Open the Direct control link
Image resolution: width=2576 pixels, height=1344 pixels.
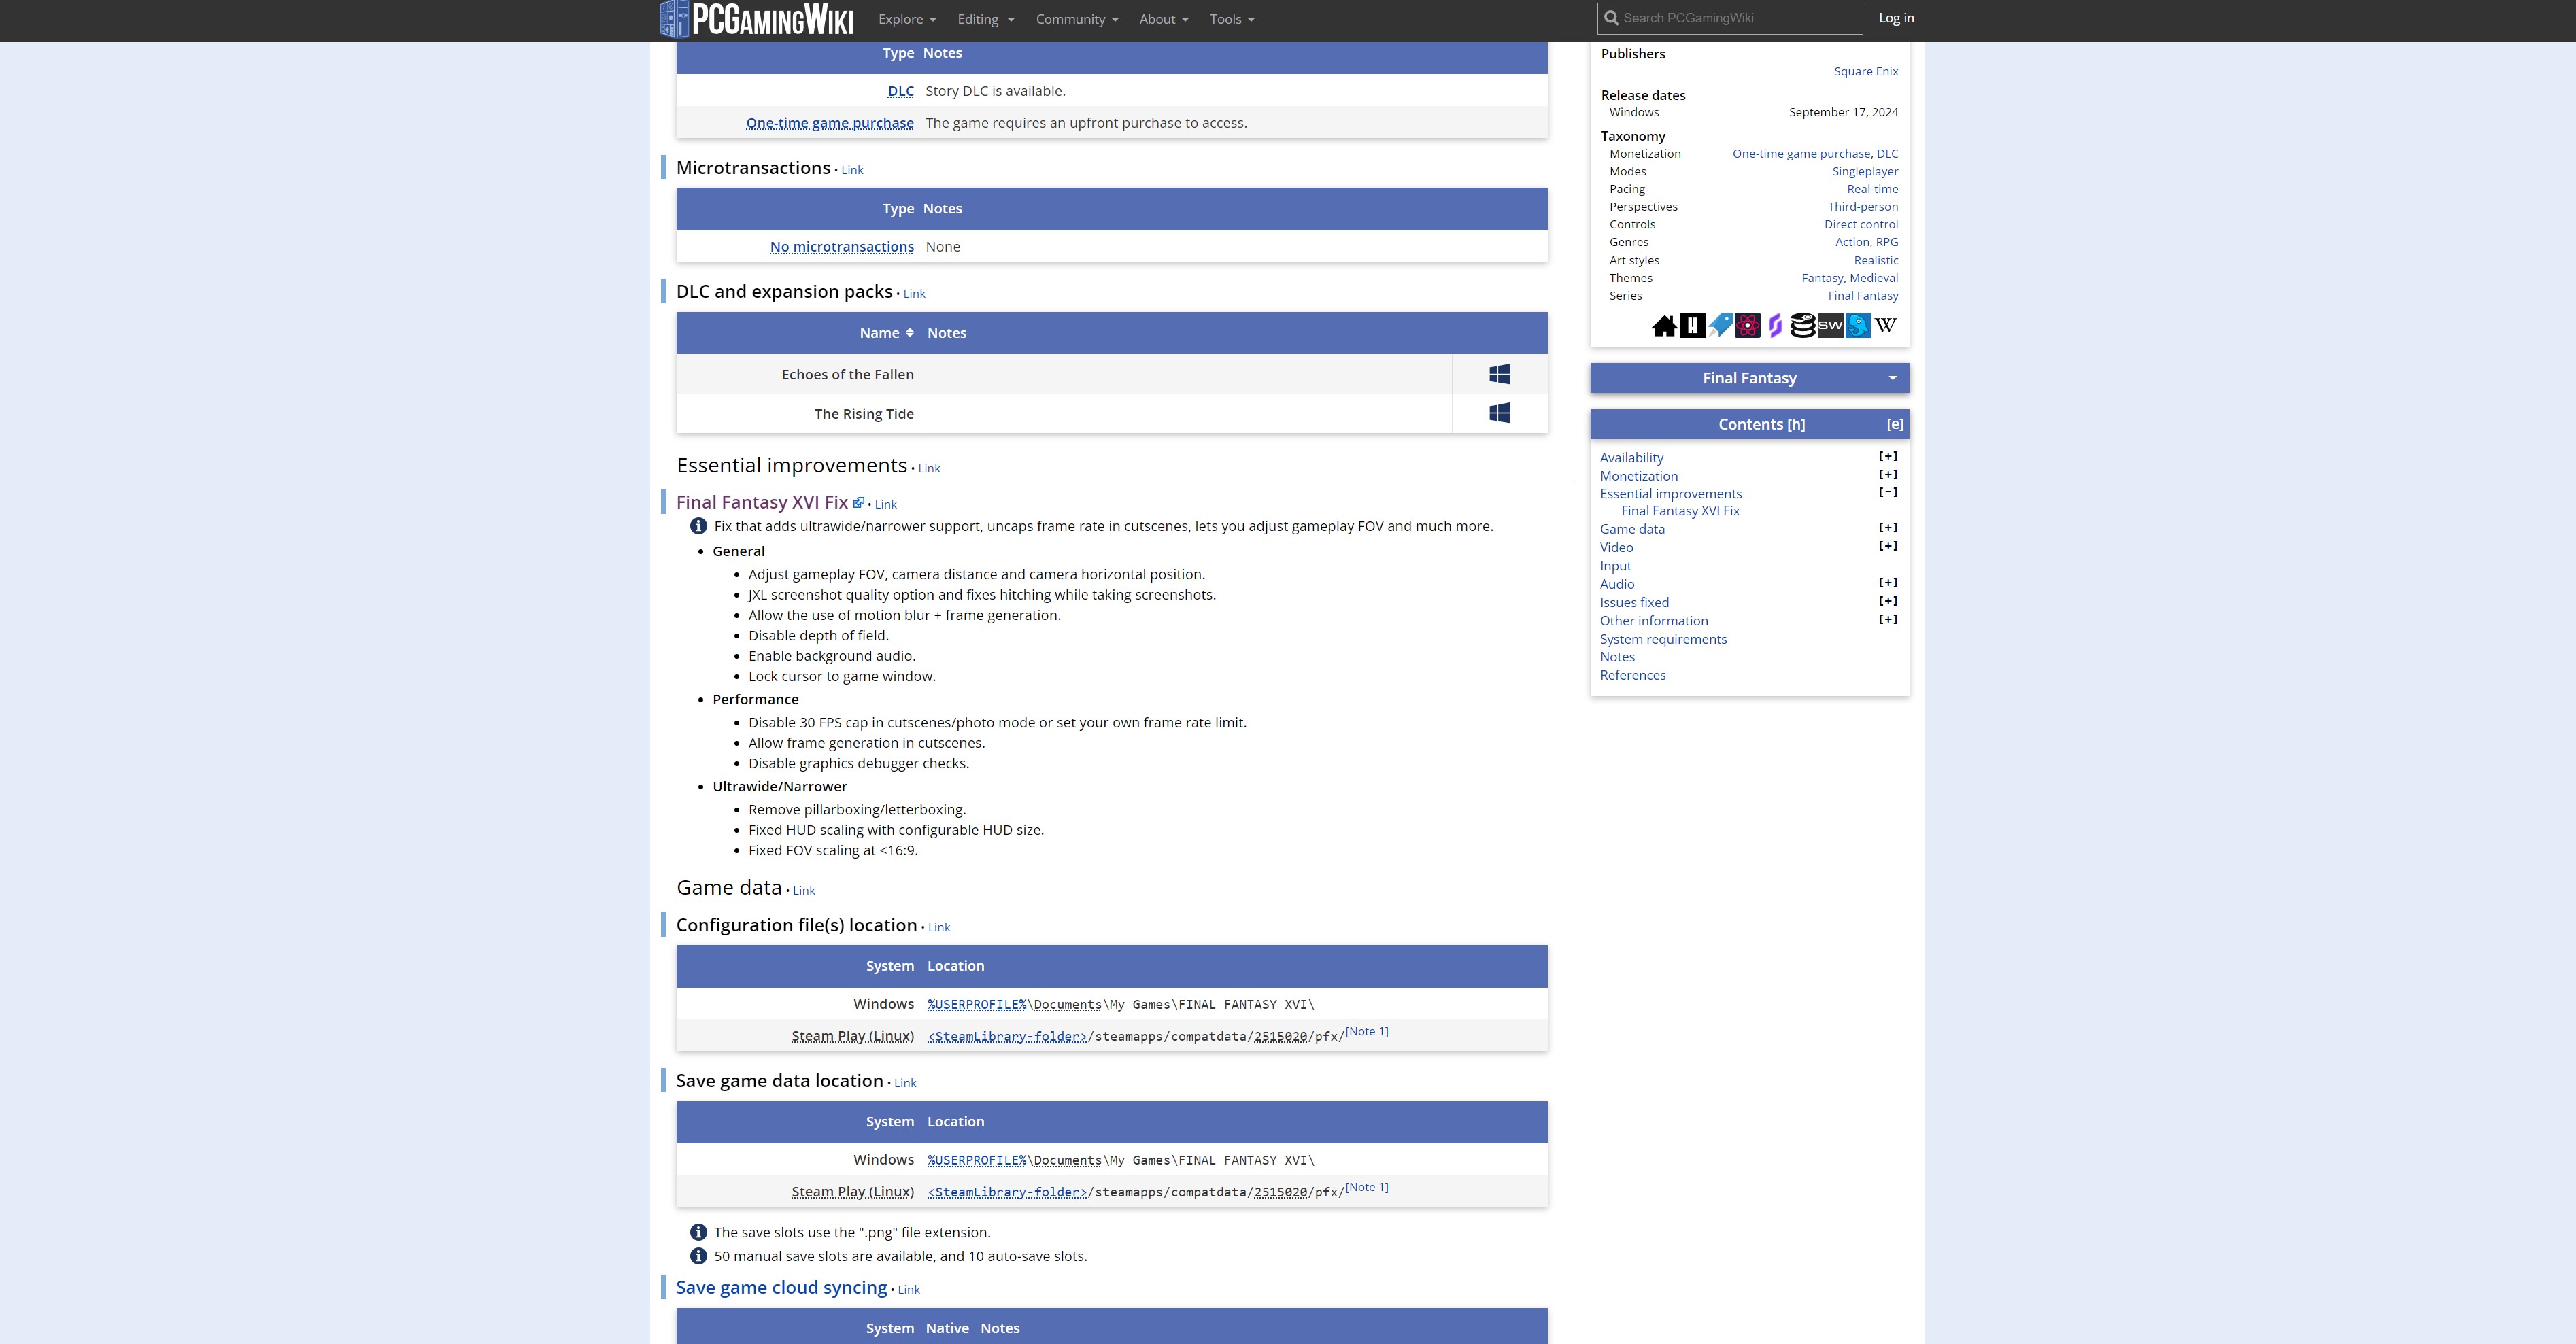pos(1860,224)
